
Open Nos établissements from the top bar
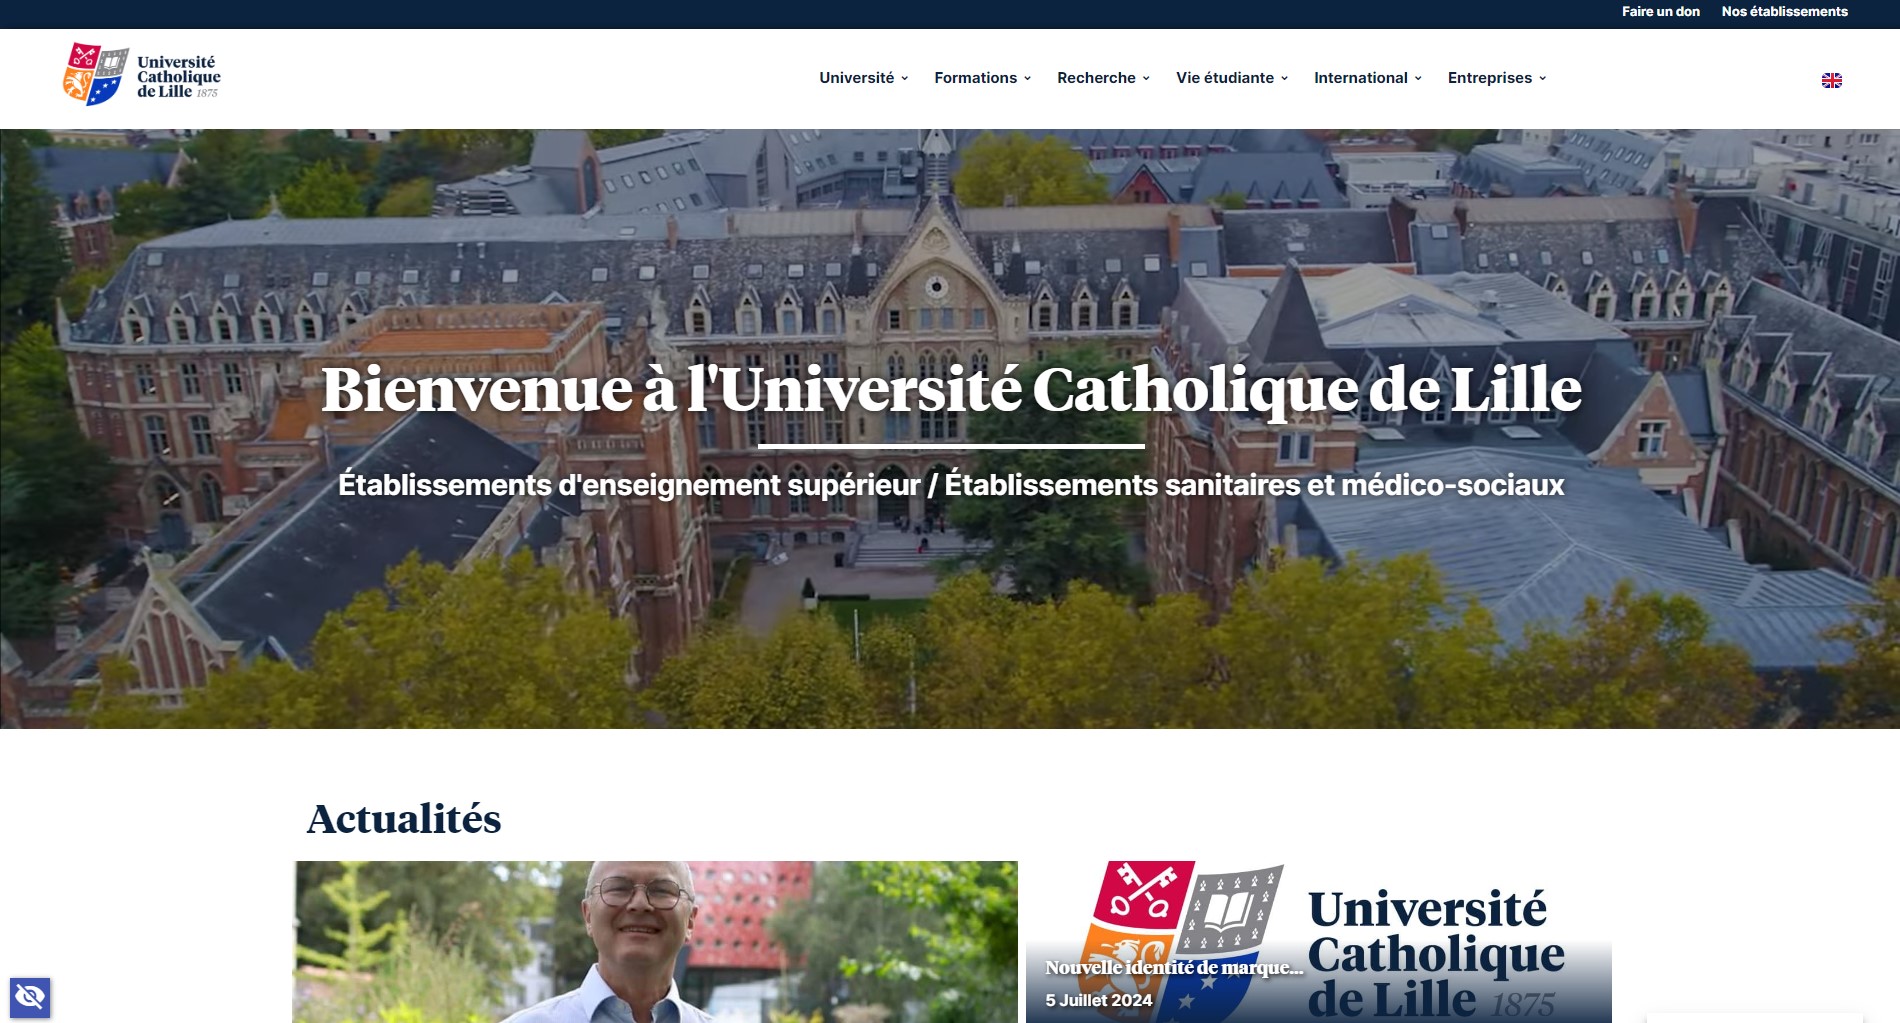pos(1784,12)
